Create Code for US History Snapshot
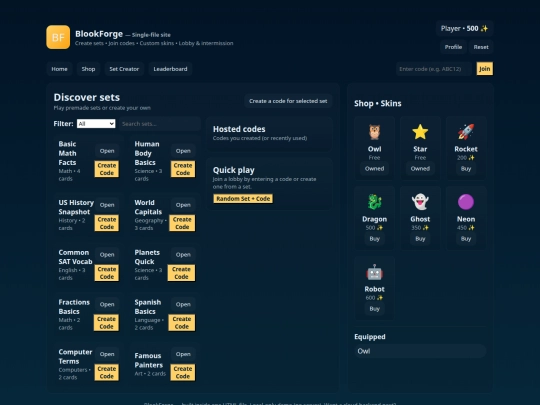Screen dimensions: 540x405 click(x=107, y=223)
